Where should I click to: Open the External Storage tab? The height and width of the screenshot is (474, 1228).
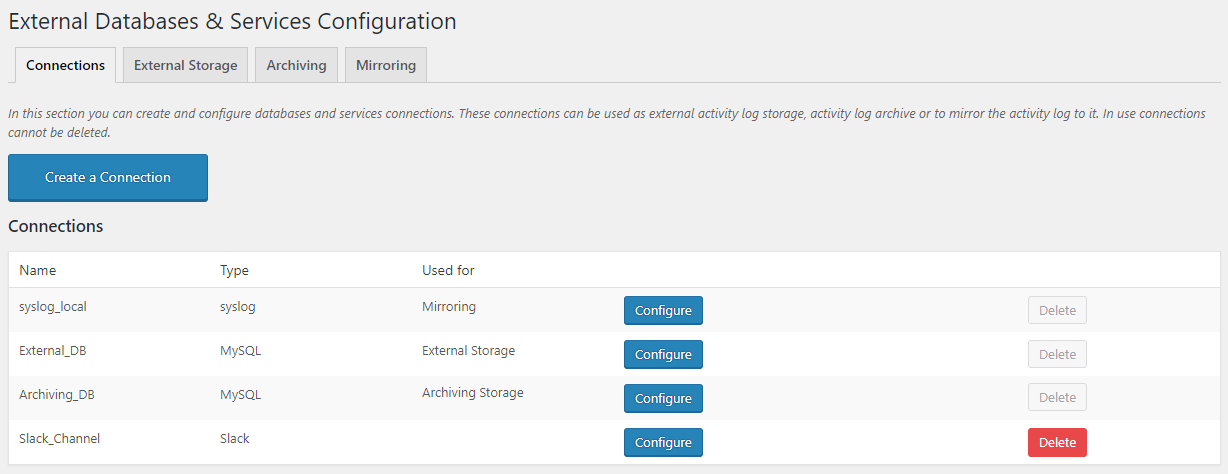click(185, 65)
